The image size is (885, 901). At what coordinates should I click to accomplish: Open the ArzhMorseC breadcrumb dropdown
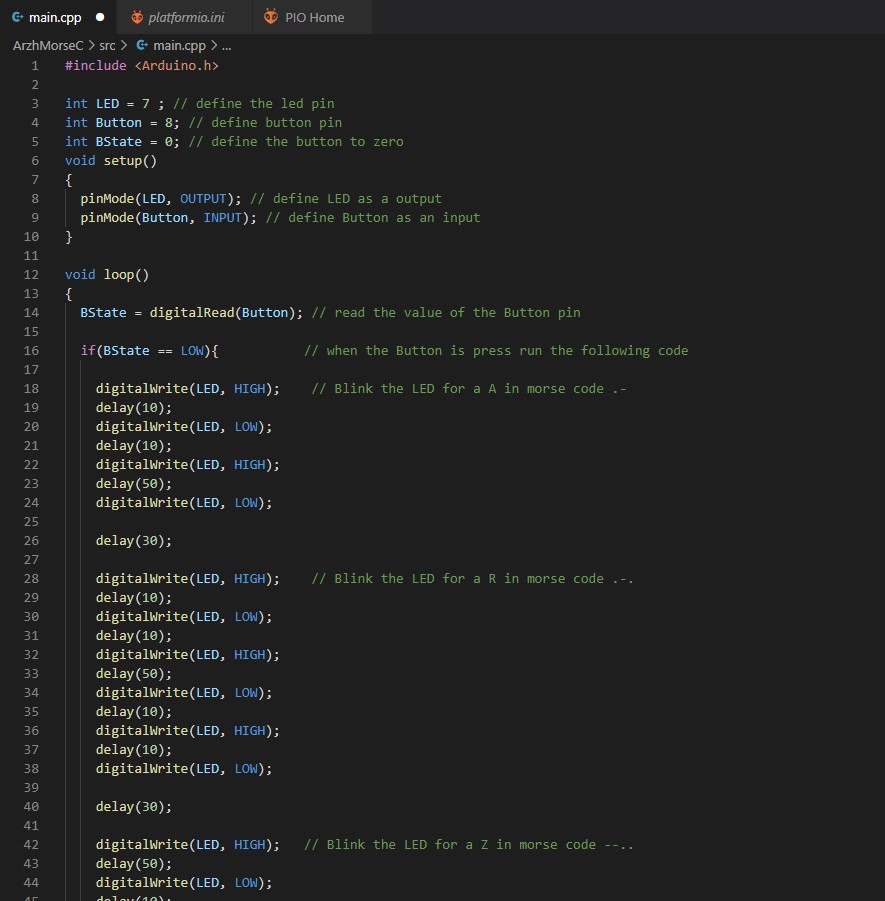pyautogui.click(x=47, y=45)
